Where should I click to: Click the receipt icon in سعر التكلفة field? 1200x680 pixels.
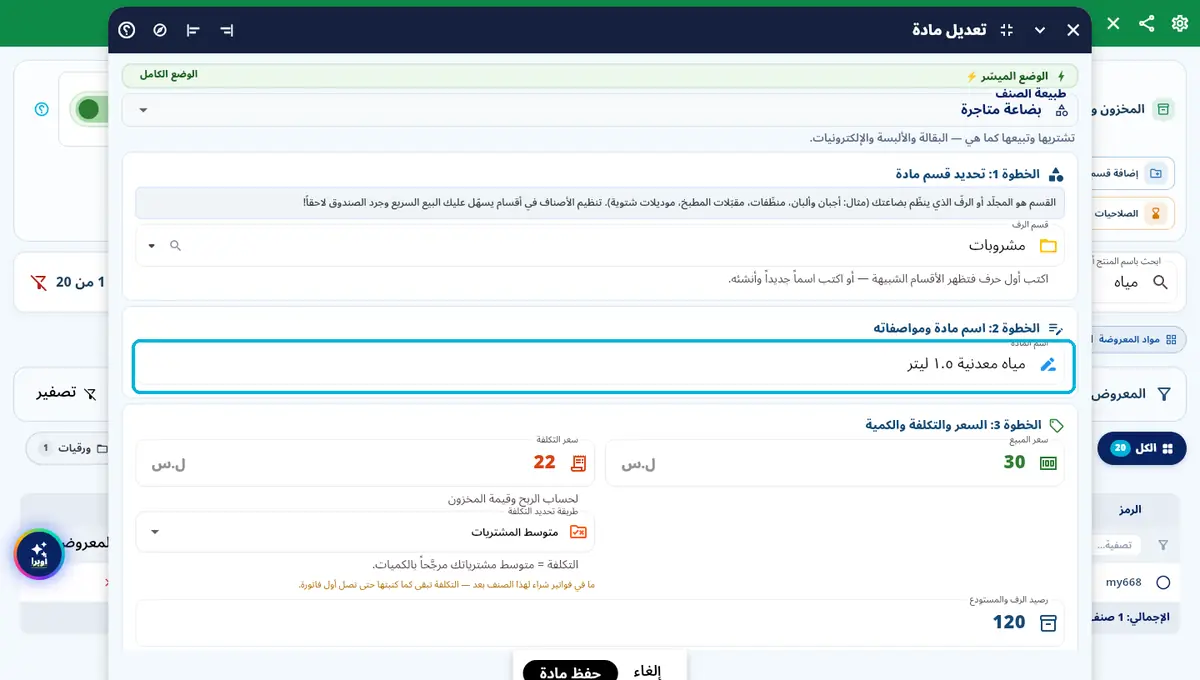click(x=578, y=463)
